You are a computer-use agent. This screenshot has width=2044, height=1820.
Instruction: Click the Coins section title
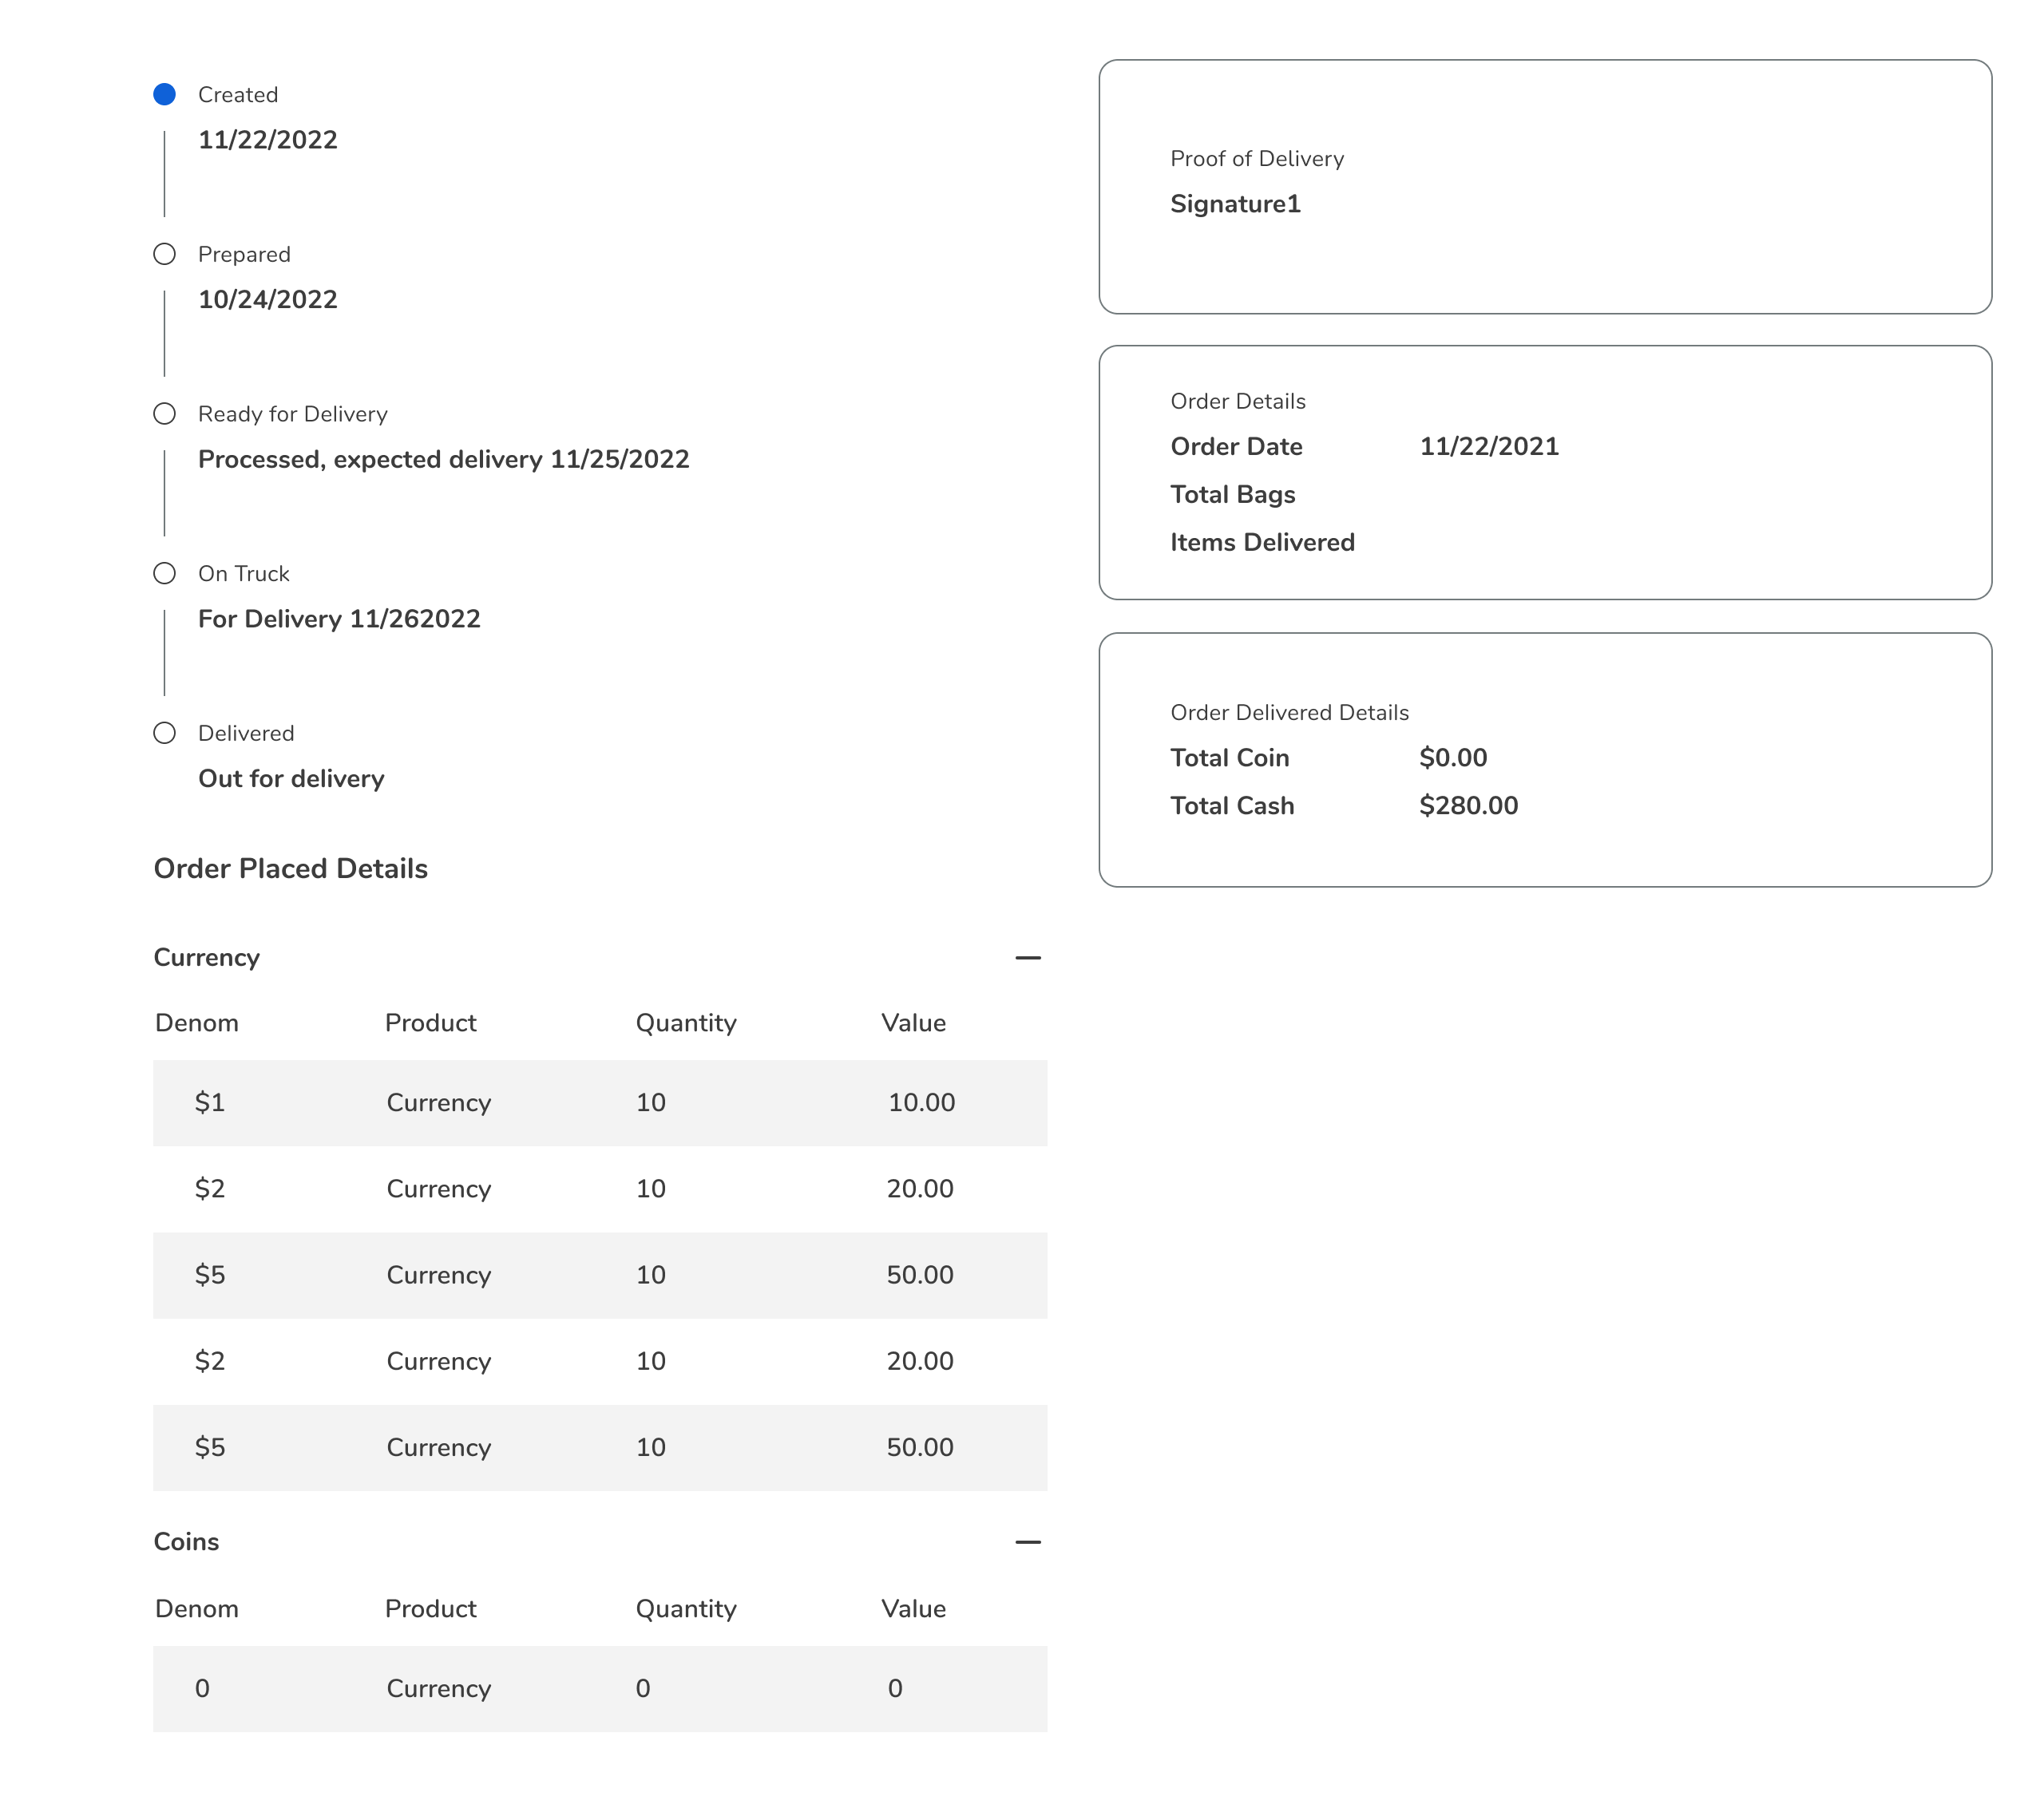pos(186,1542)
